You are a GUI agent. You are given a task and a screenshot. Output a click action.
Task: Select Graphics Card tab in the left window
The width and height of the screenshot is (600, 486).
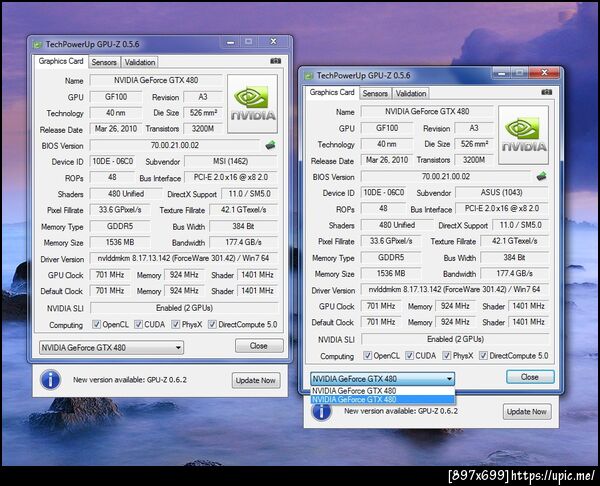pos(61,61)
